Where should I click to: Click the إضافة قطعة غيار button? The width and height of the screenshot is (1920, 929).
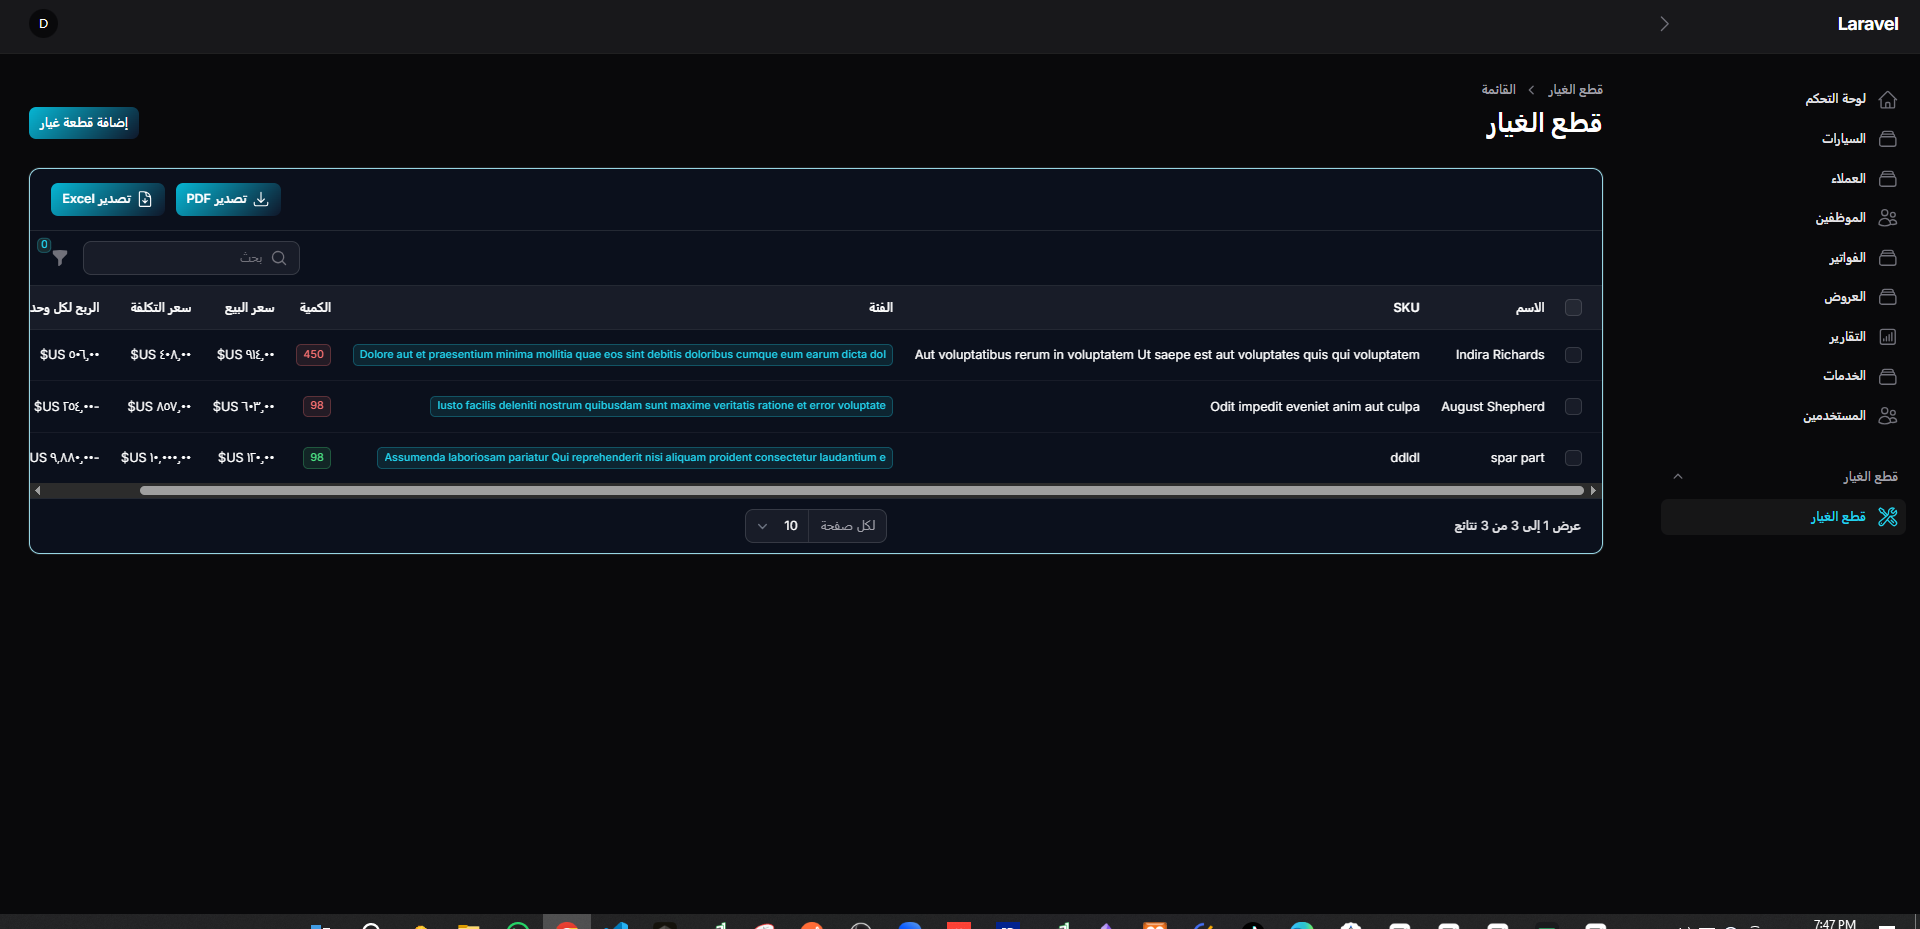(84, 123)
